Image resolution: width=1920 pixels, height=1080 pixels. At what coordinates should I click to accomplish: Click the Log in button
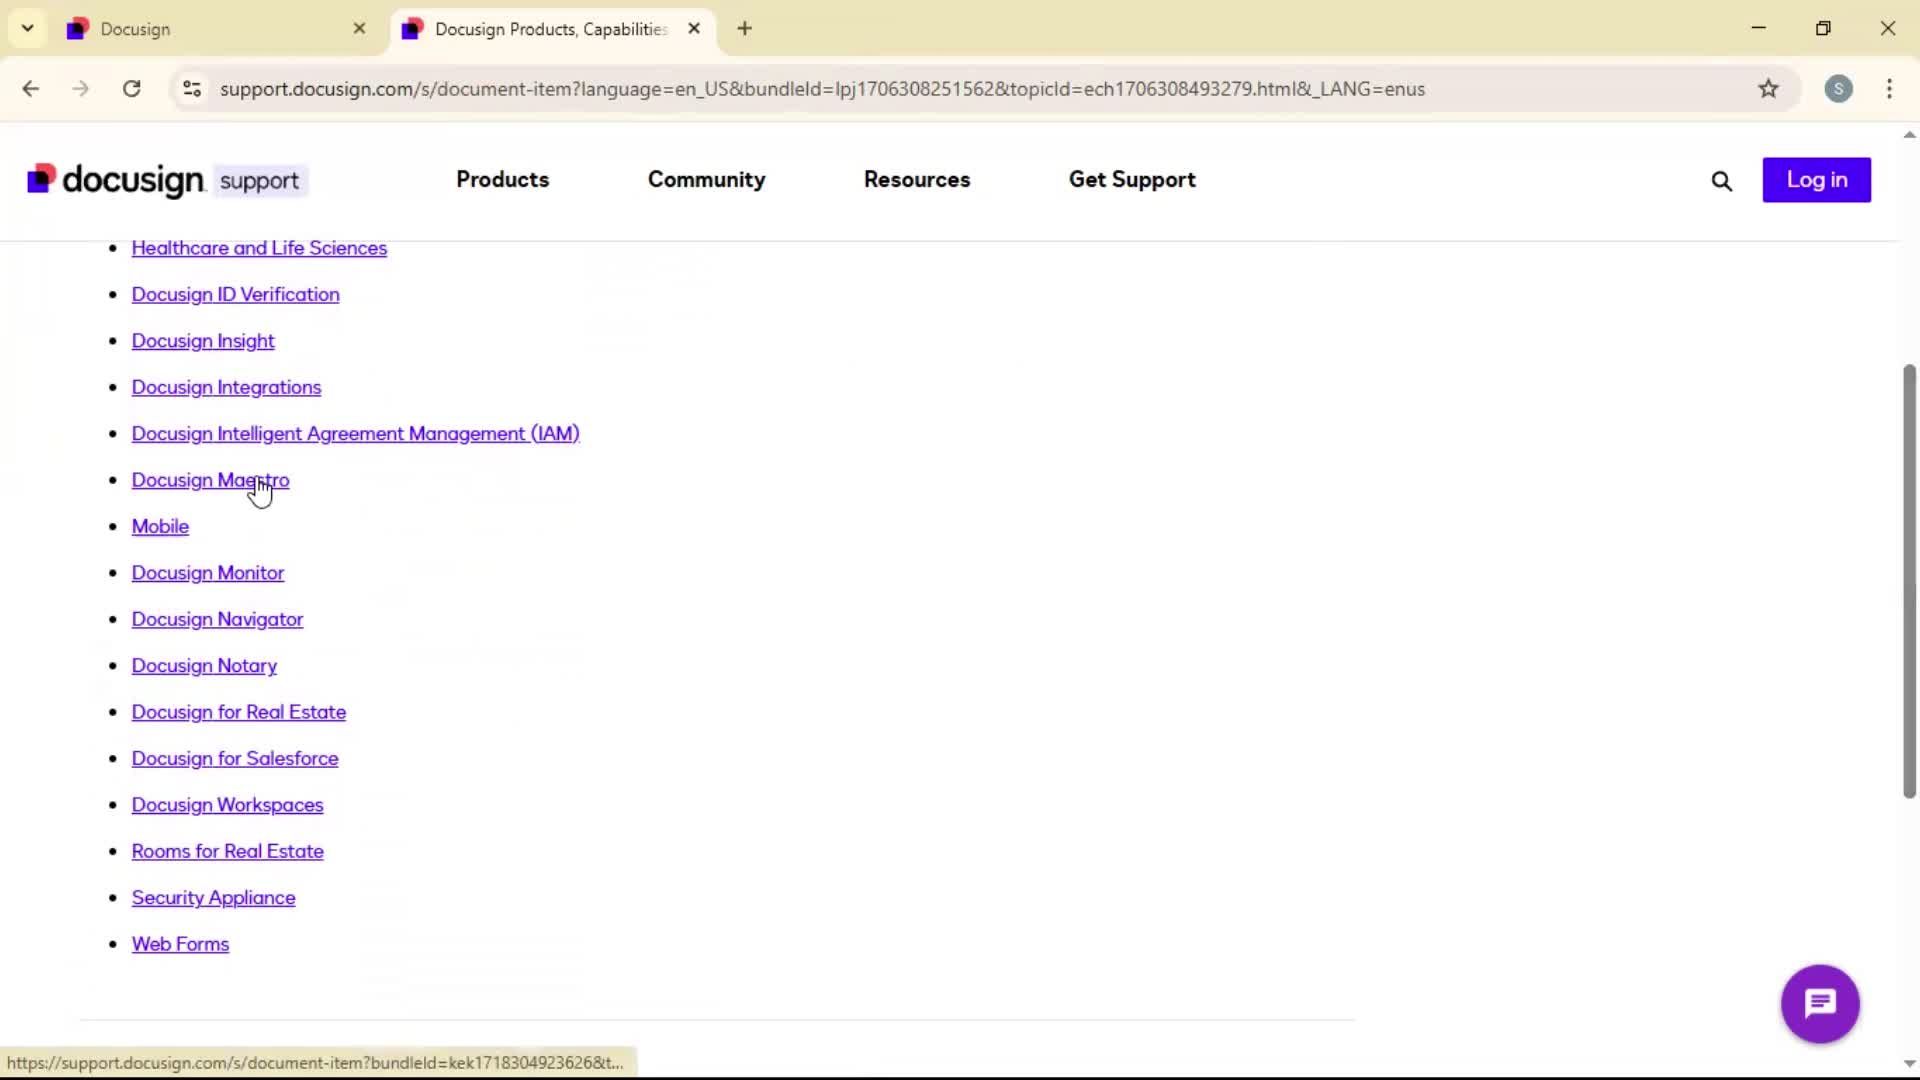(x=1816, y=180)
